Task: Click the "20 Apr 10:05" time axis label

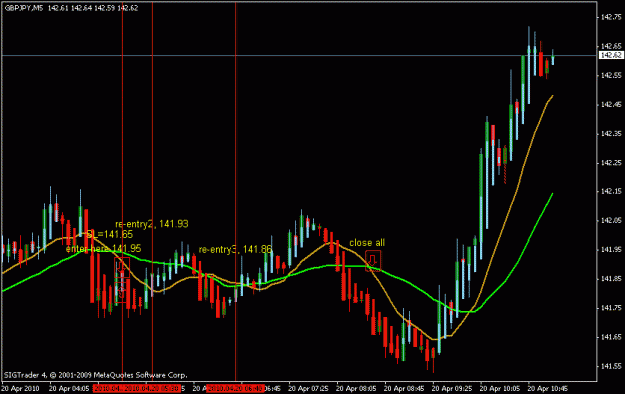Action: (500, 388)
